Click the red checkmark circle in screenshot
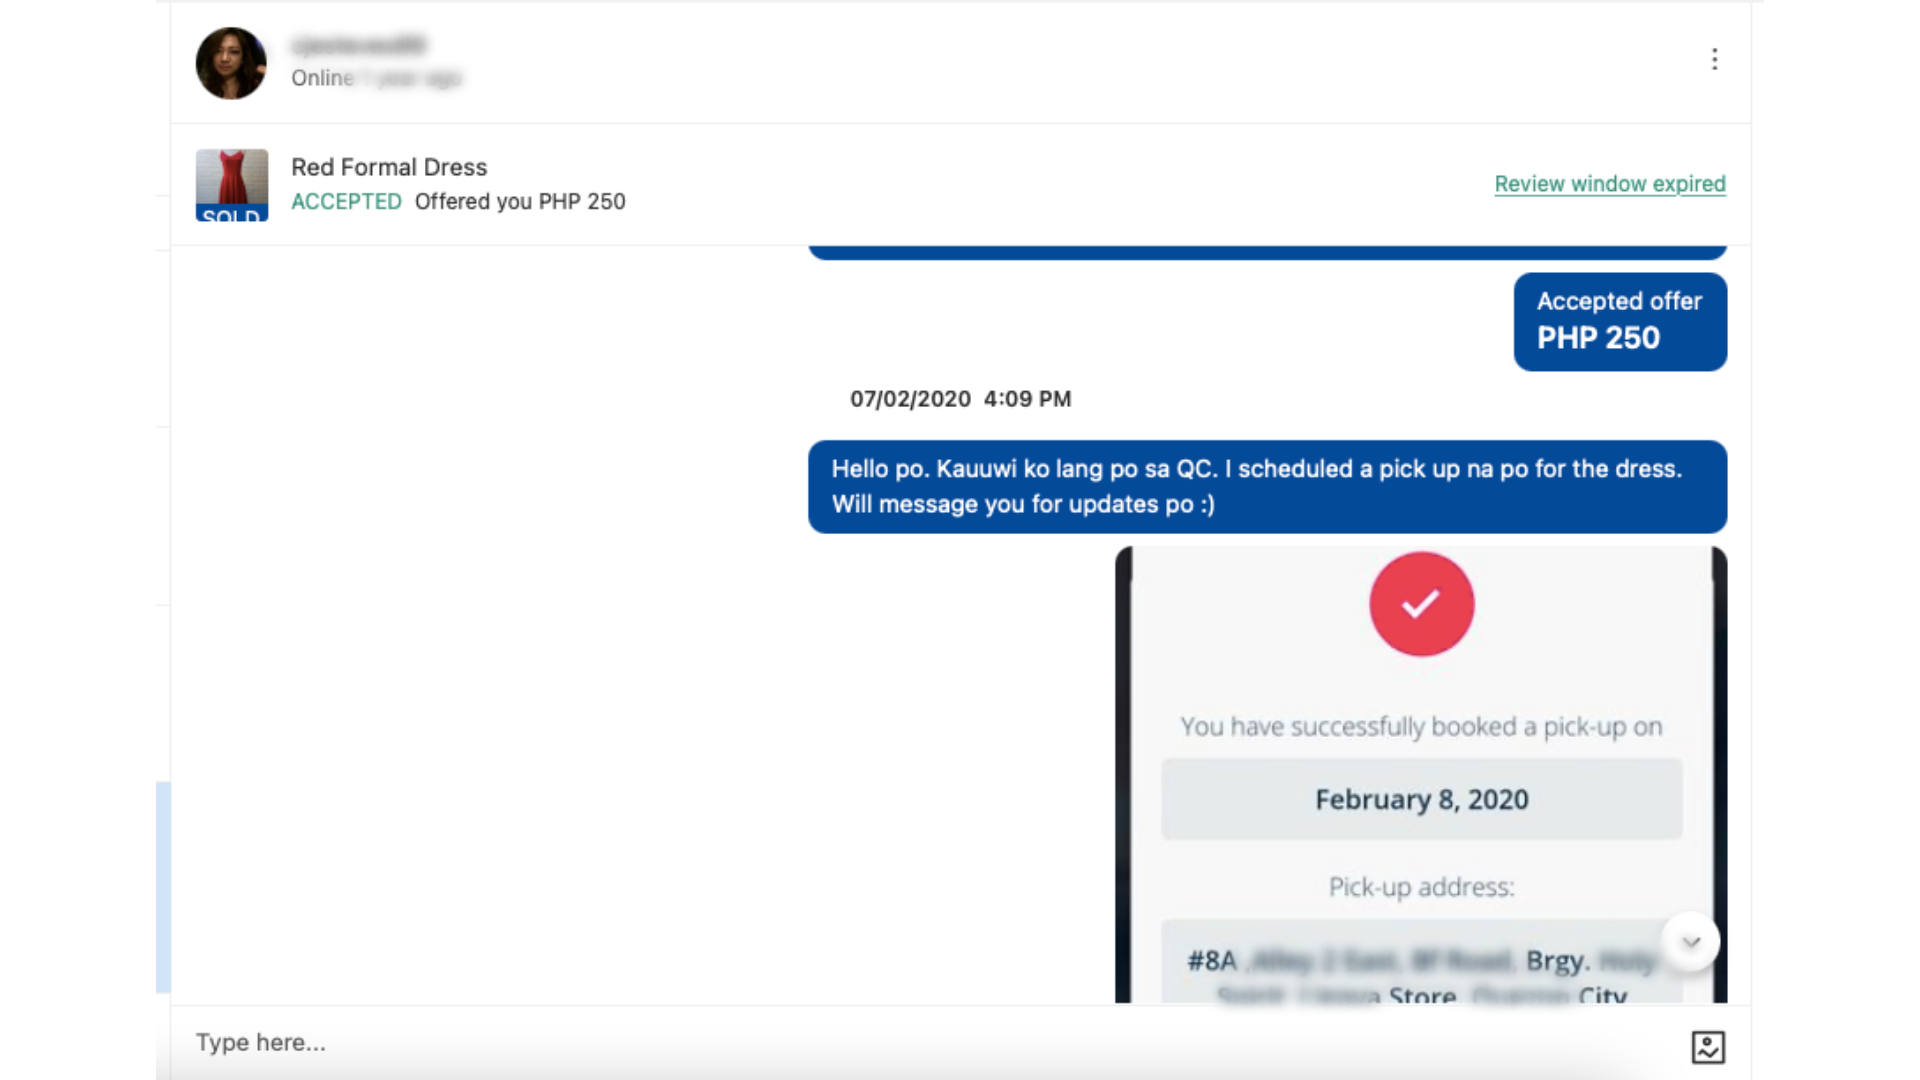The height and width of the screenshot is (1080, 1920). pos(1421,604)
